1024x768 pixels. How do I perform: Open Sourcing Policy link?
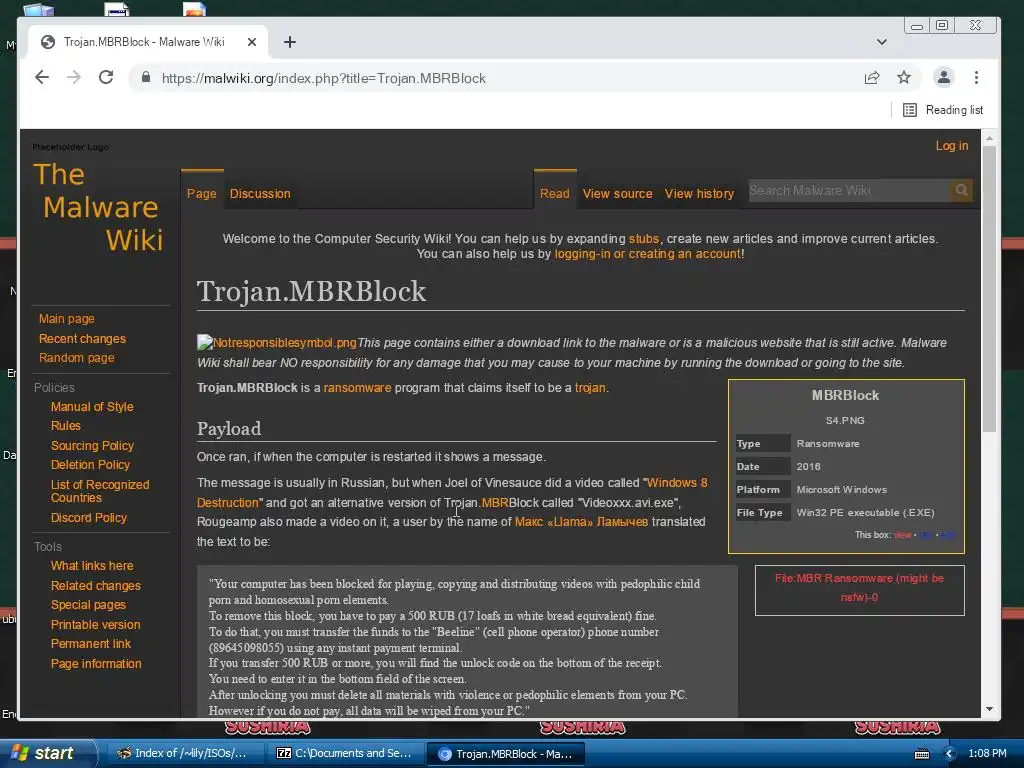[92, 445]
